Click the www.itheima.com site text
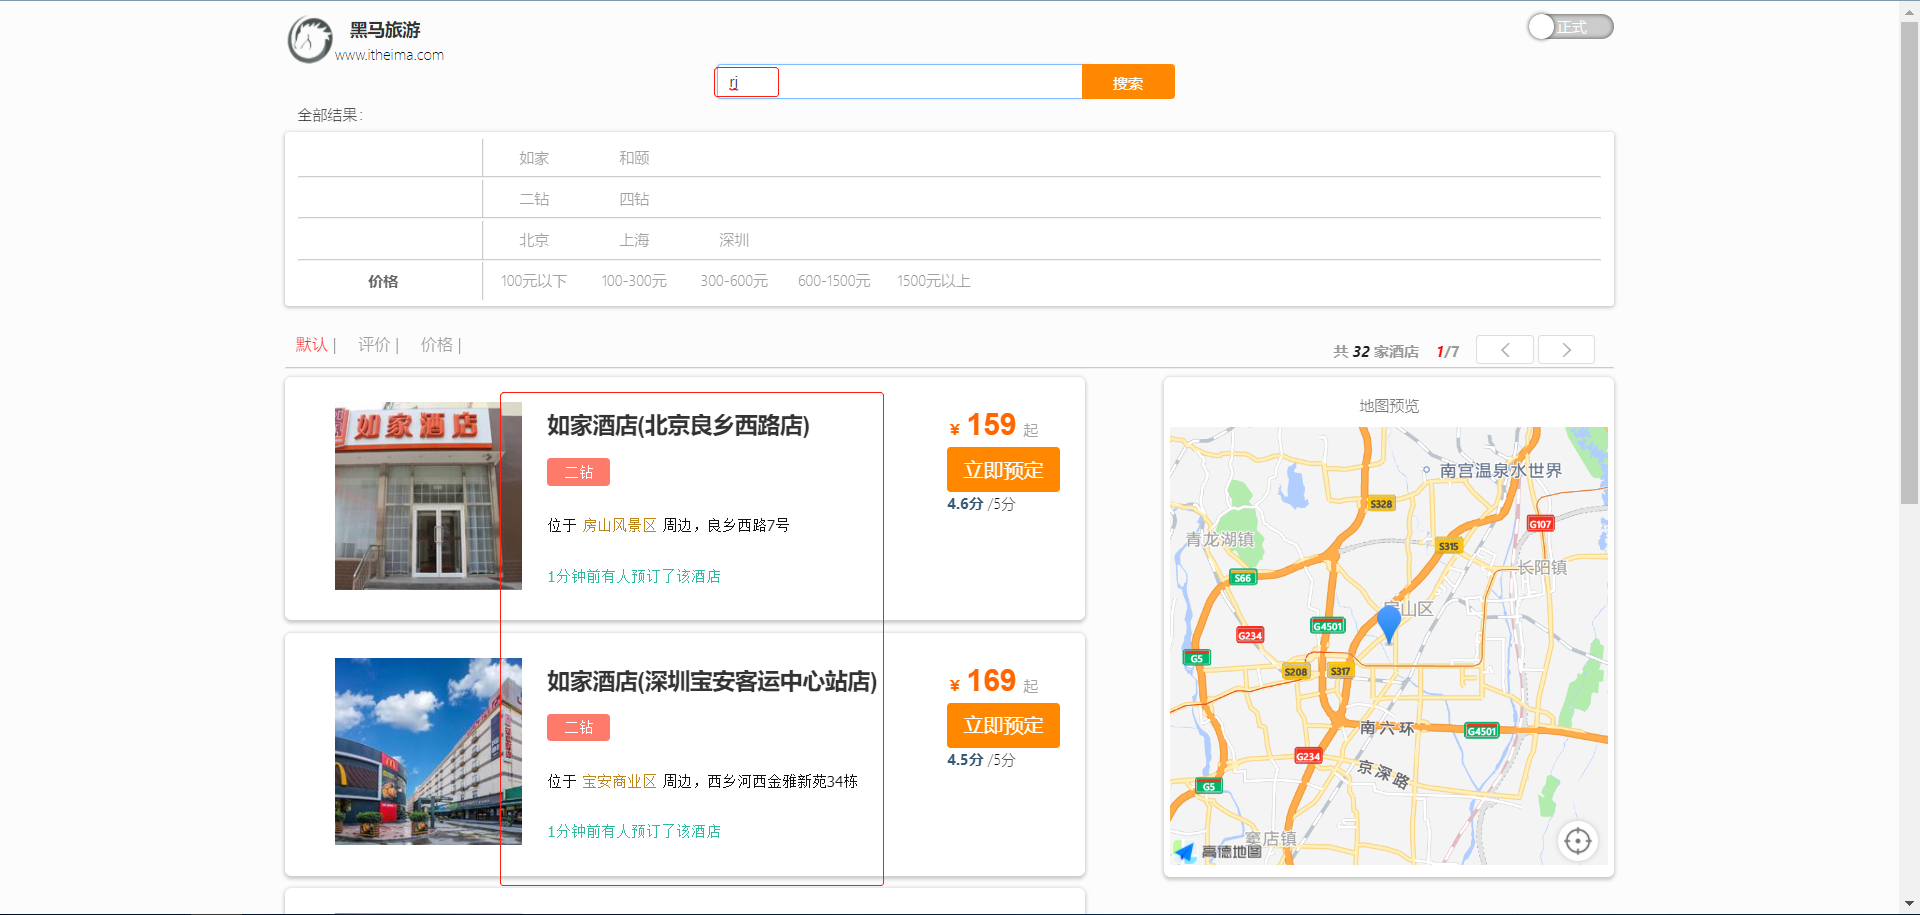 [389, 55]
